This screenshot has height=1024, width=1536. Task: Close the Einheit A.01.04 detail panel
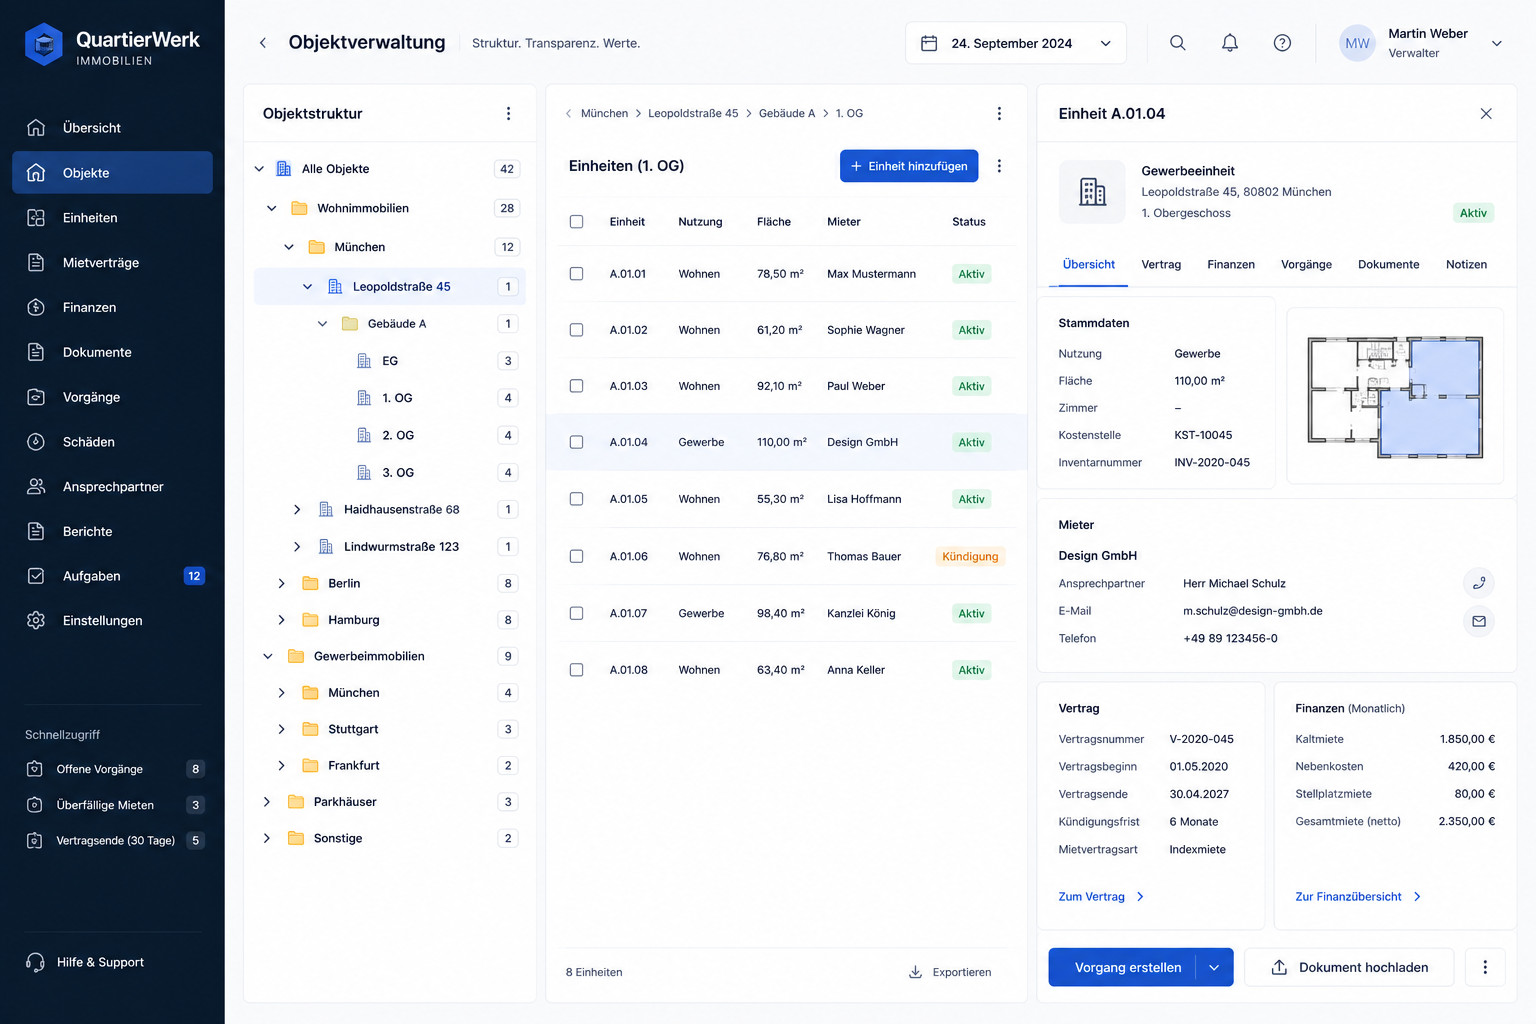[x=1486, y=114]
